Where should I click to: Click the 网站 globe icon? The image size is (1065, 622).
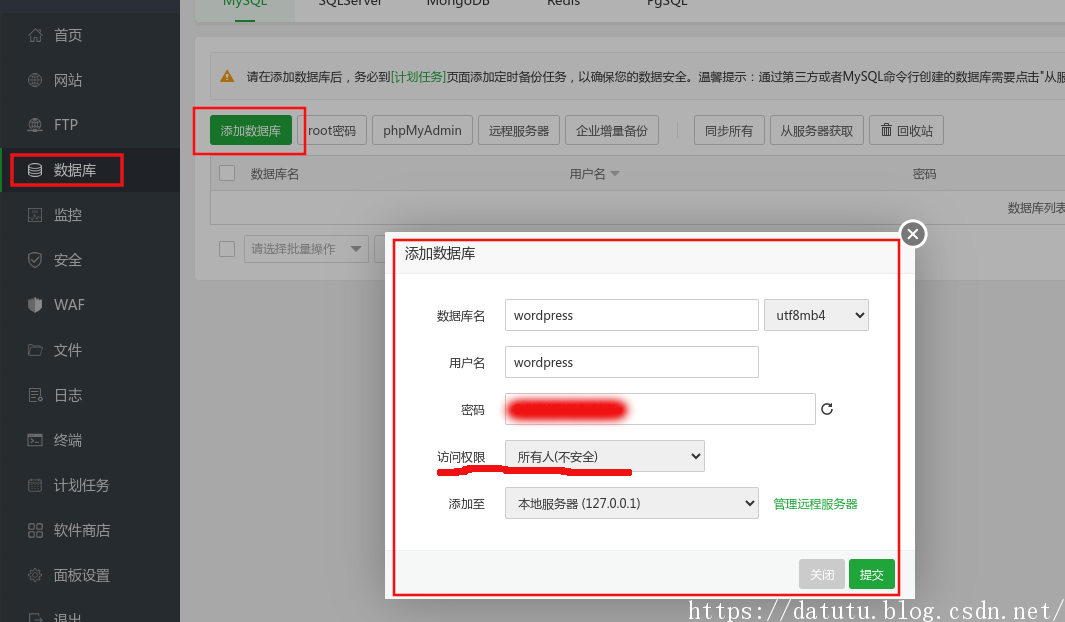click(35, 80)
